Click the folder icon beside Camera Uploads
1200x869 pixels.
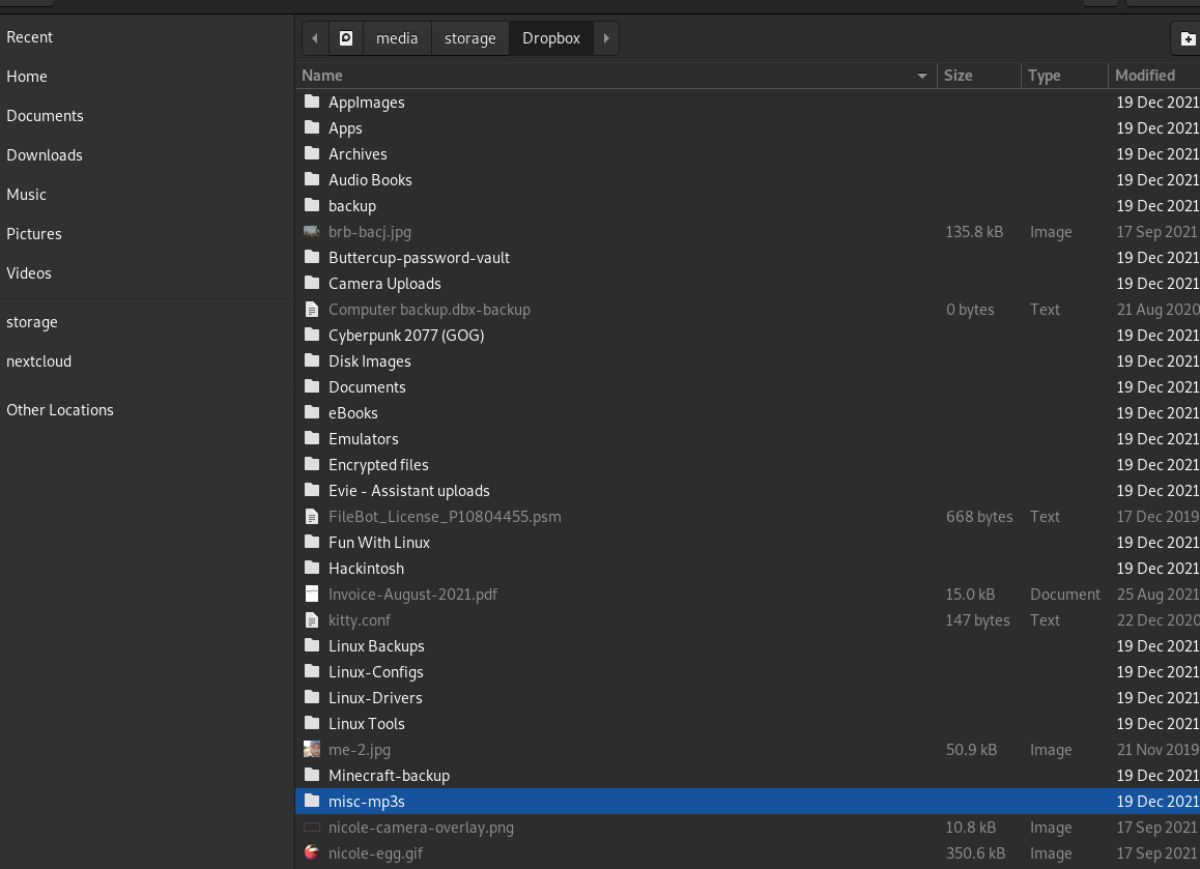click(311, 283)
